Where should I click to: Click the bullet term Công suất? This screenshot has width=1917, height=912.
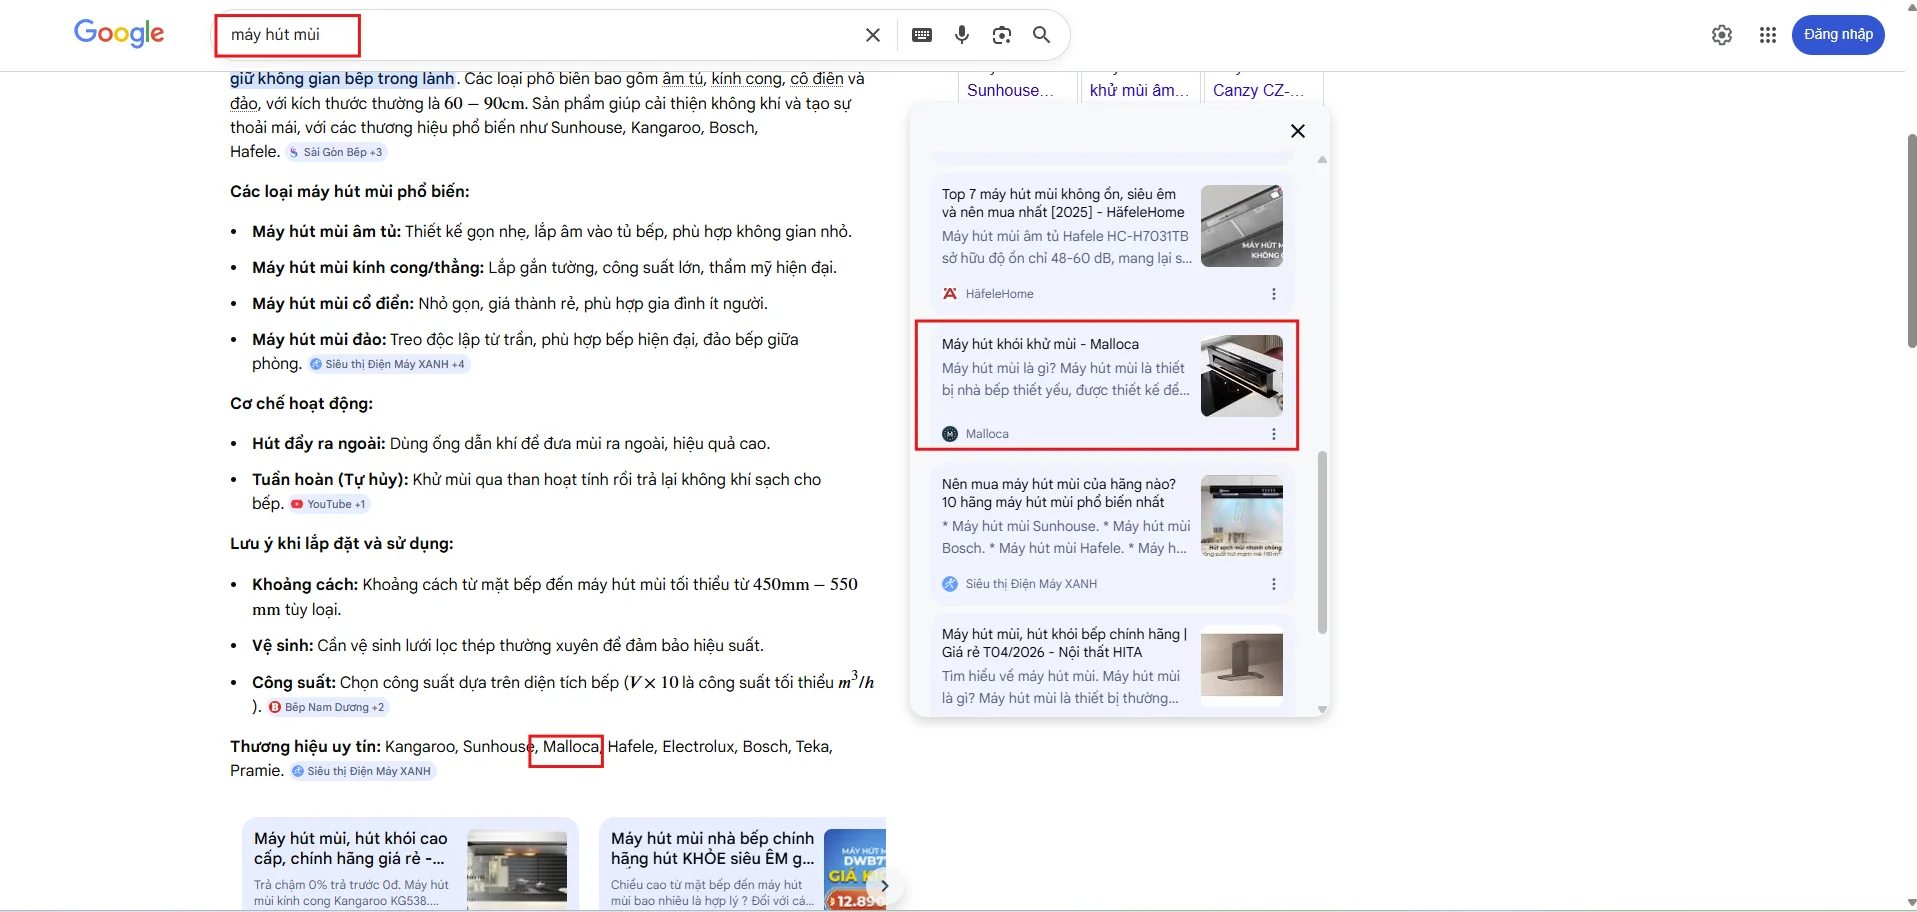(294, 683)
